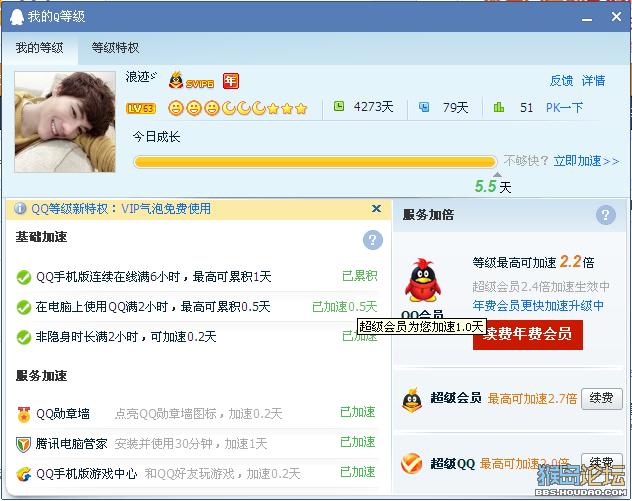Switch to 等级特权 tab
632x501 pixels.
(115, 48)
